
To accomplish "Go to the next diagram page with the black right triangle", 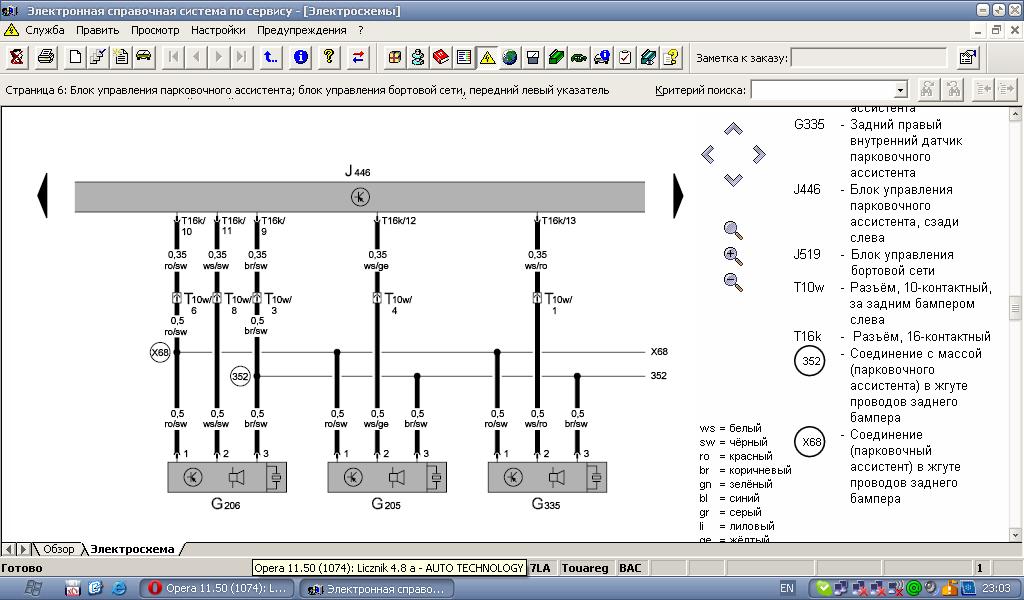I will pos(678,195).
